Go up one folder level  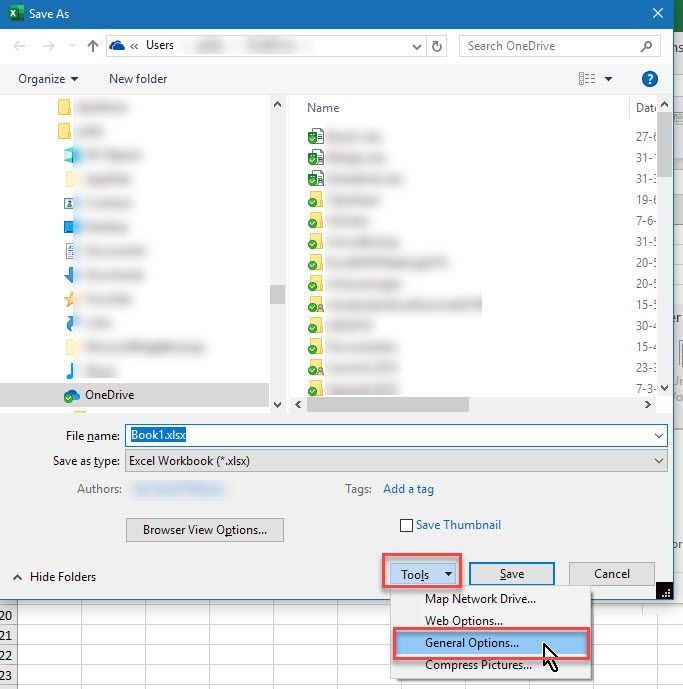pyautogui.click(x=93, y=46)
